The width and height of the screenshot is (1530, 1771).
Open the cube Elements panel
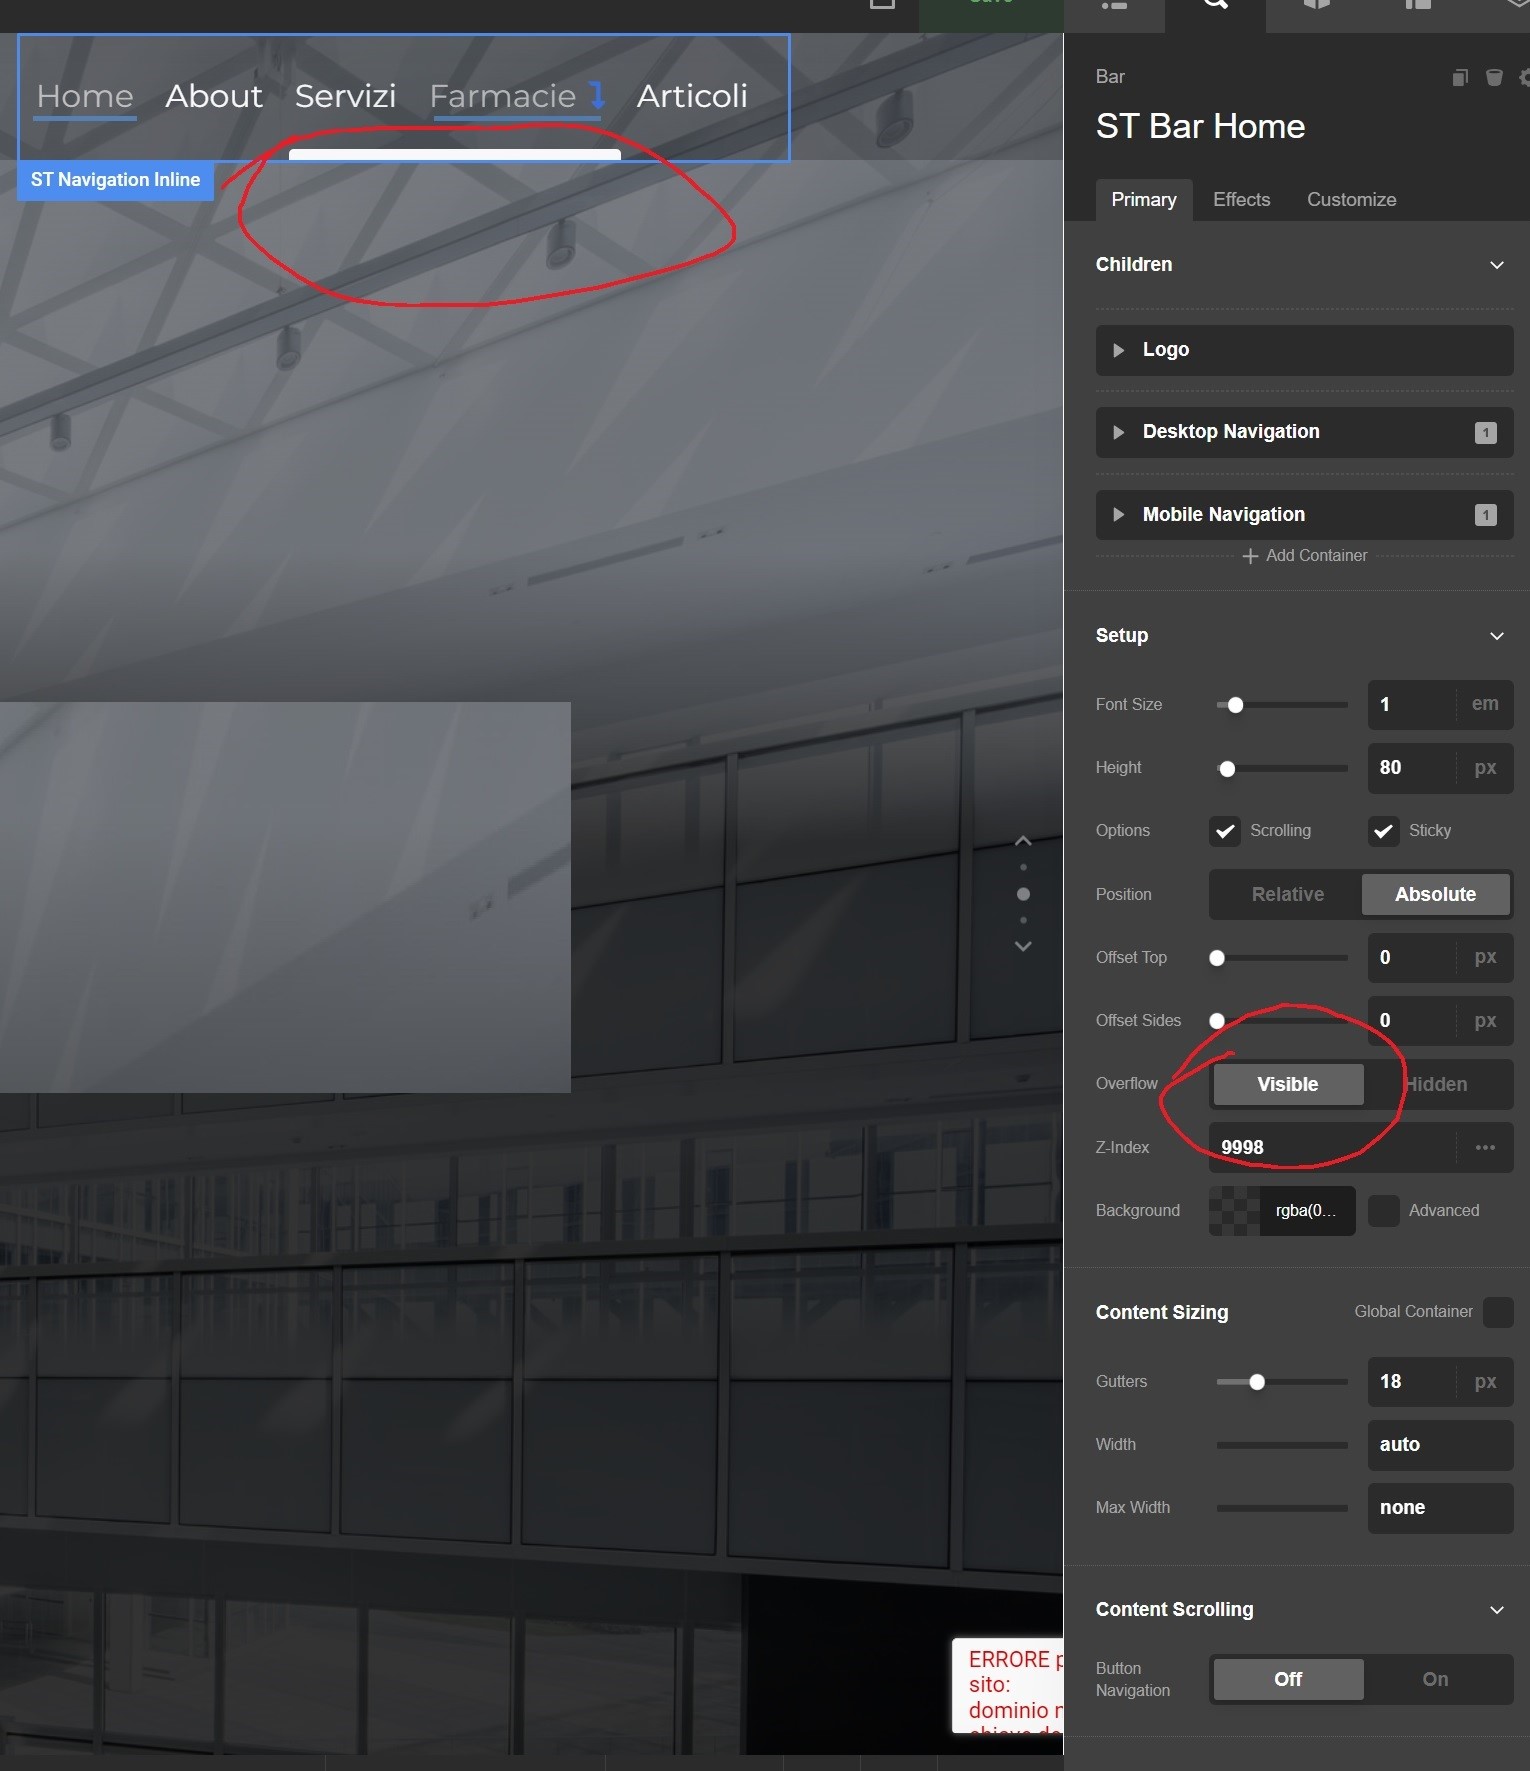tap(1317, 5)
